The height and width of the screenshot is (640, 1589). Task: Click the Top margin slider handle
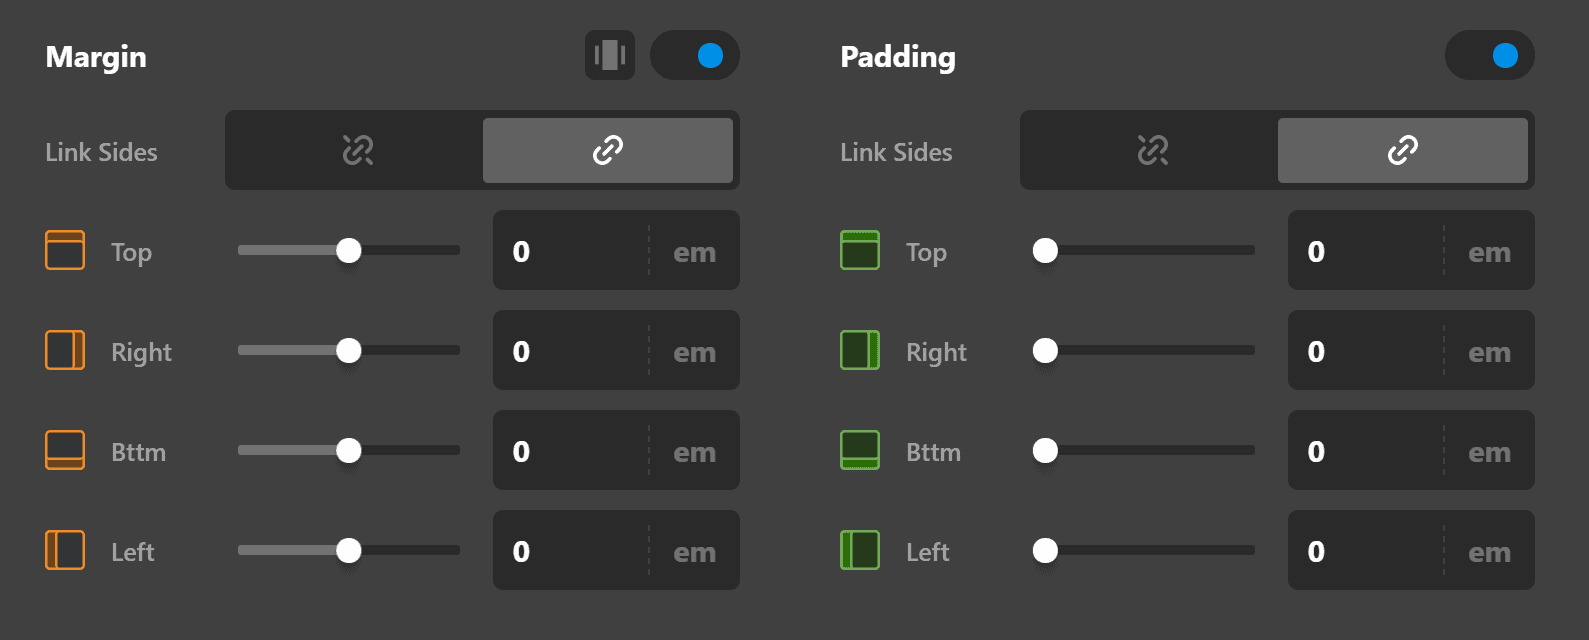click(x=349, y=251)
